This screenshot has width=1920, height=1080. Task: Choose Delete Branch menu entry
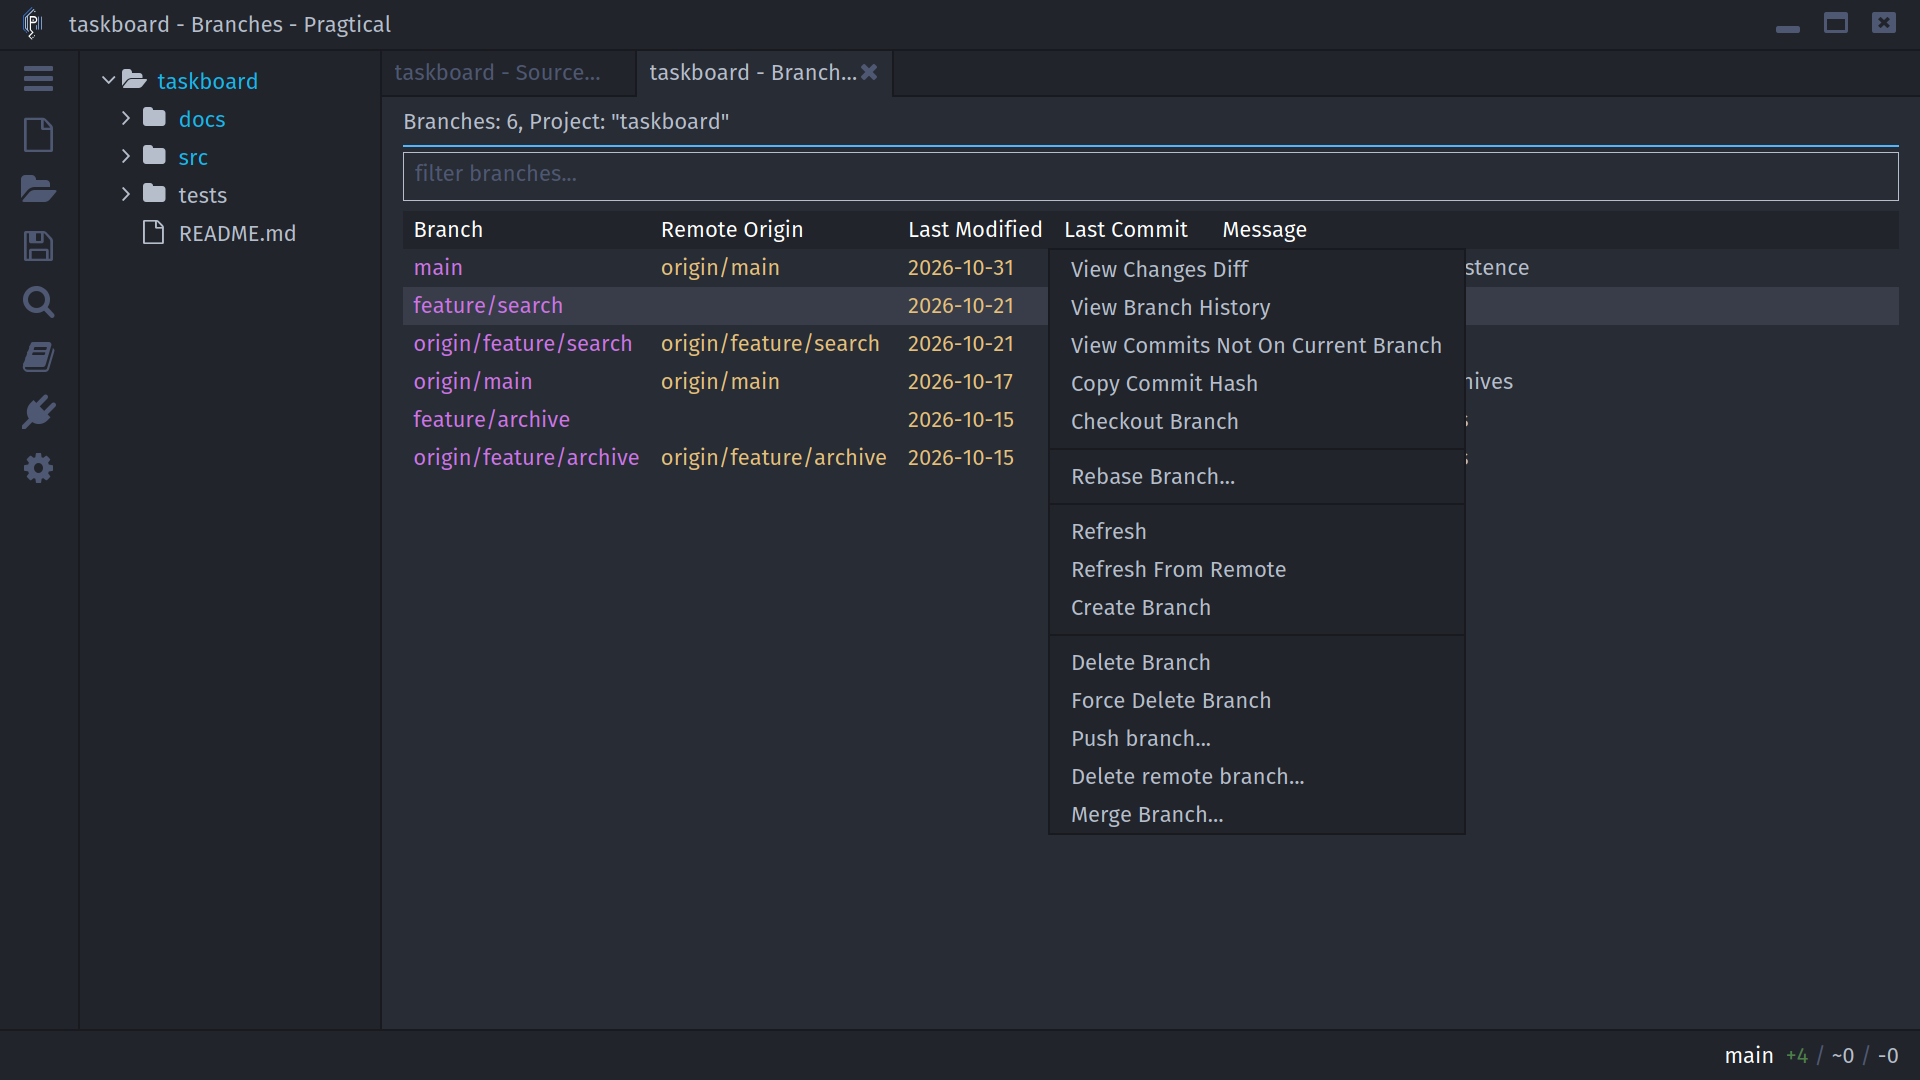1257,662
